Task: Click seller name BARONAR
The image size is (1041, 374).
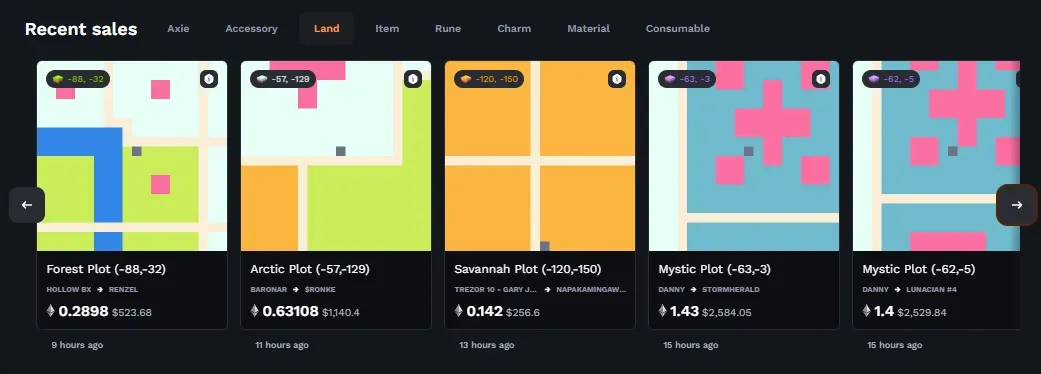Action: click(269, 290)
